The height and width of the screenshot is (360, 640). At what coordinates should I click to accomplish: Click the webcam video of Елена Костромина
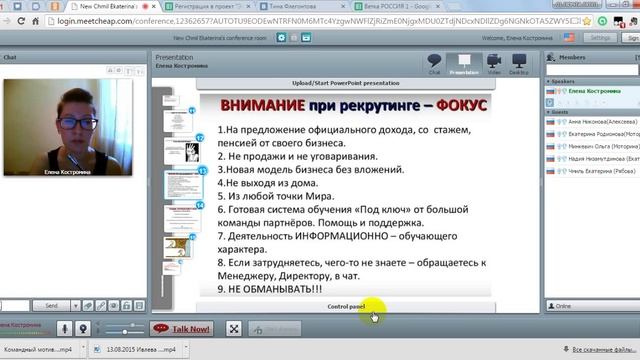coord(68,127)
